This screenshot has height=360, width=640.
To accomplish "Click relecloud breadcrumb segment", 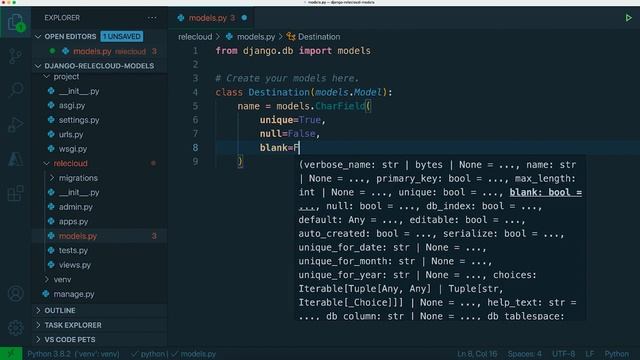I will (x=195, y=37).
